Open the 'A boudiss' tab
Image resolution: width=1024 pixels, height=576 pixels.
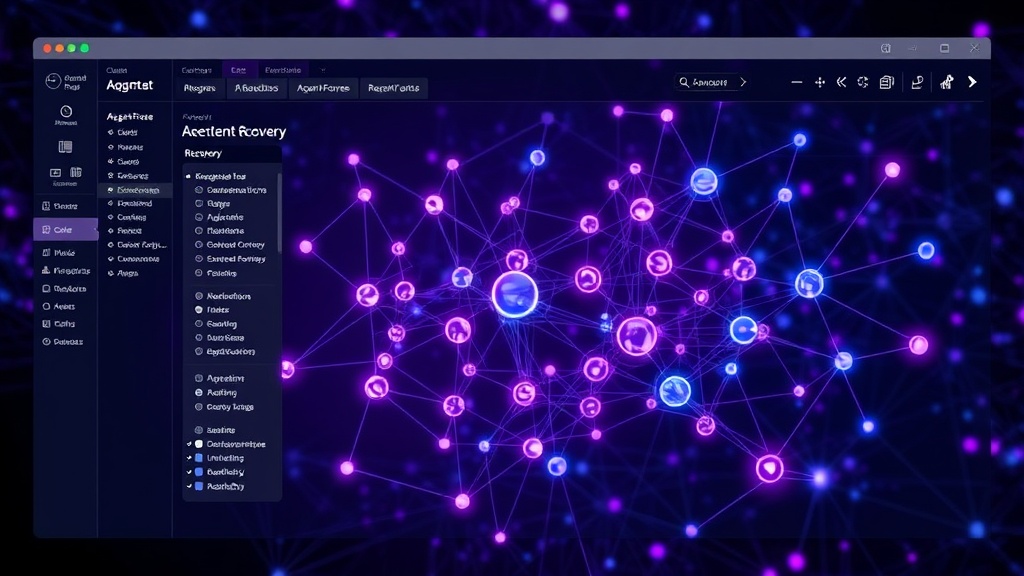(x=256, y=88)
